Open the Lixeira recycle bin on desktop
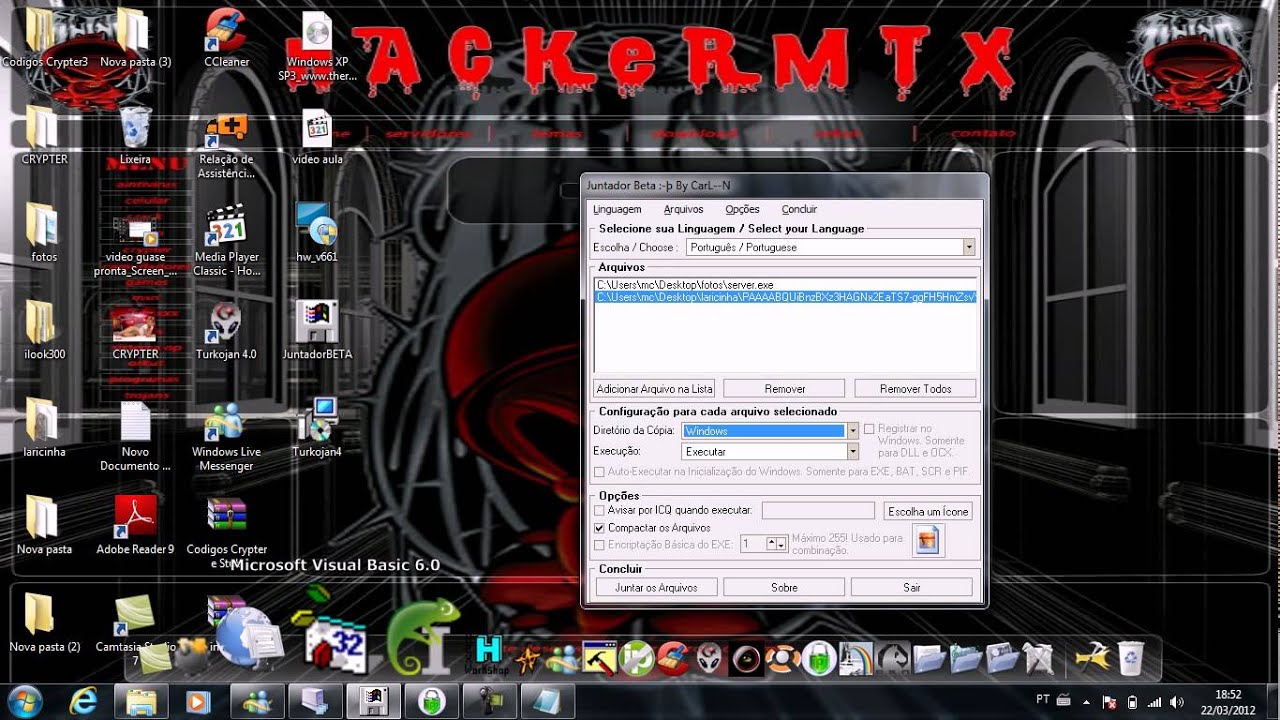Image resolution: width=1280 pixels, height=720 pixels. pyautogui.click(x=135, y=135)
